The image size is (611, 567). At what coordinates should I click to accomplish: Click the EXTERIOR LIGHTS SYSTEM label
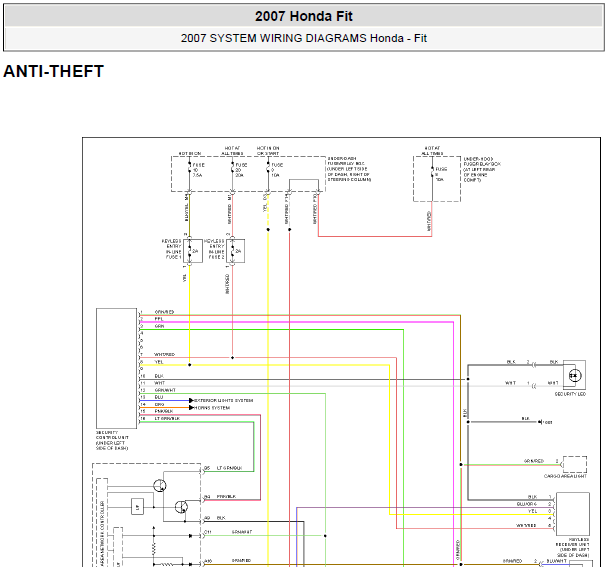point(224,400)
